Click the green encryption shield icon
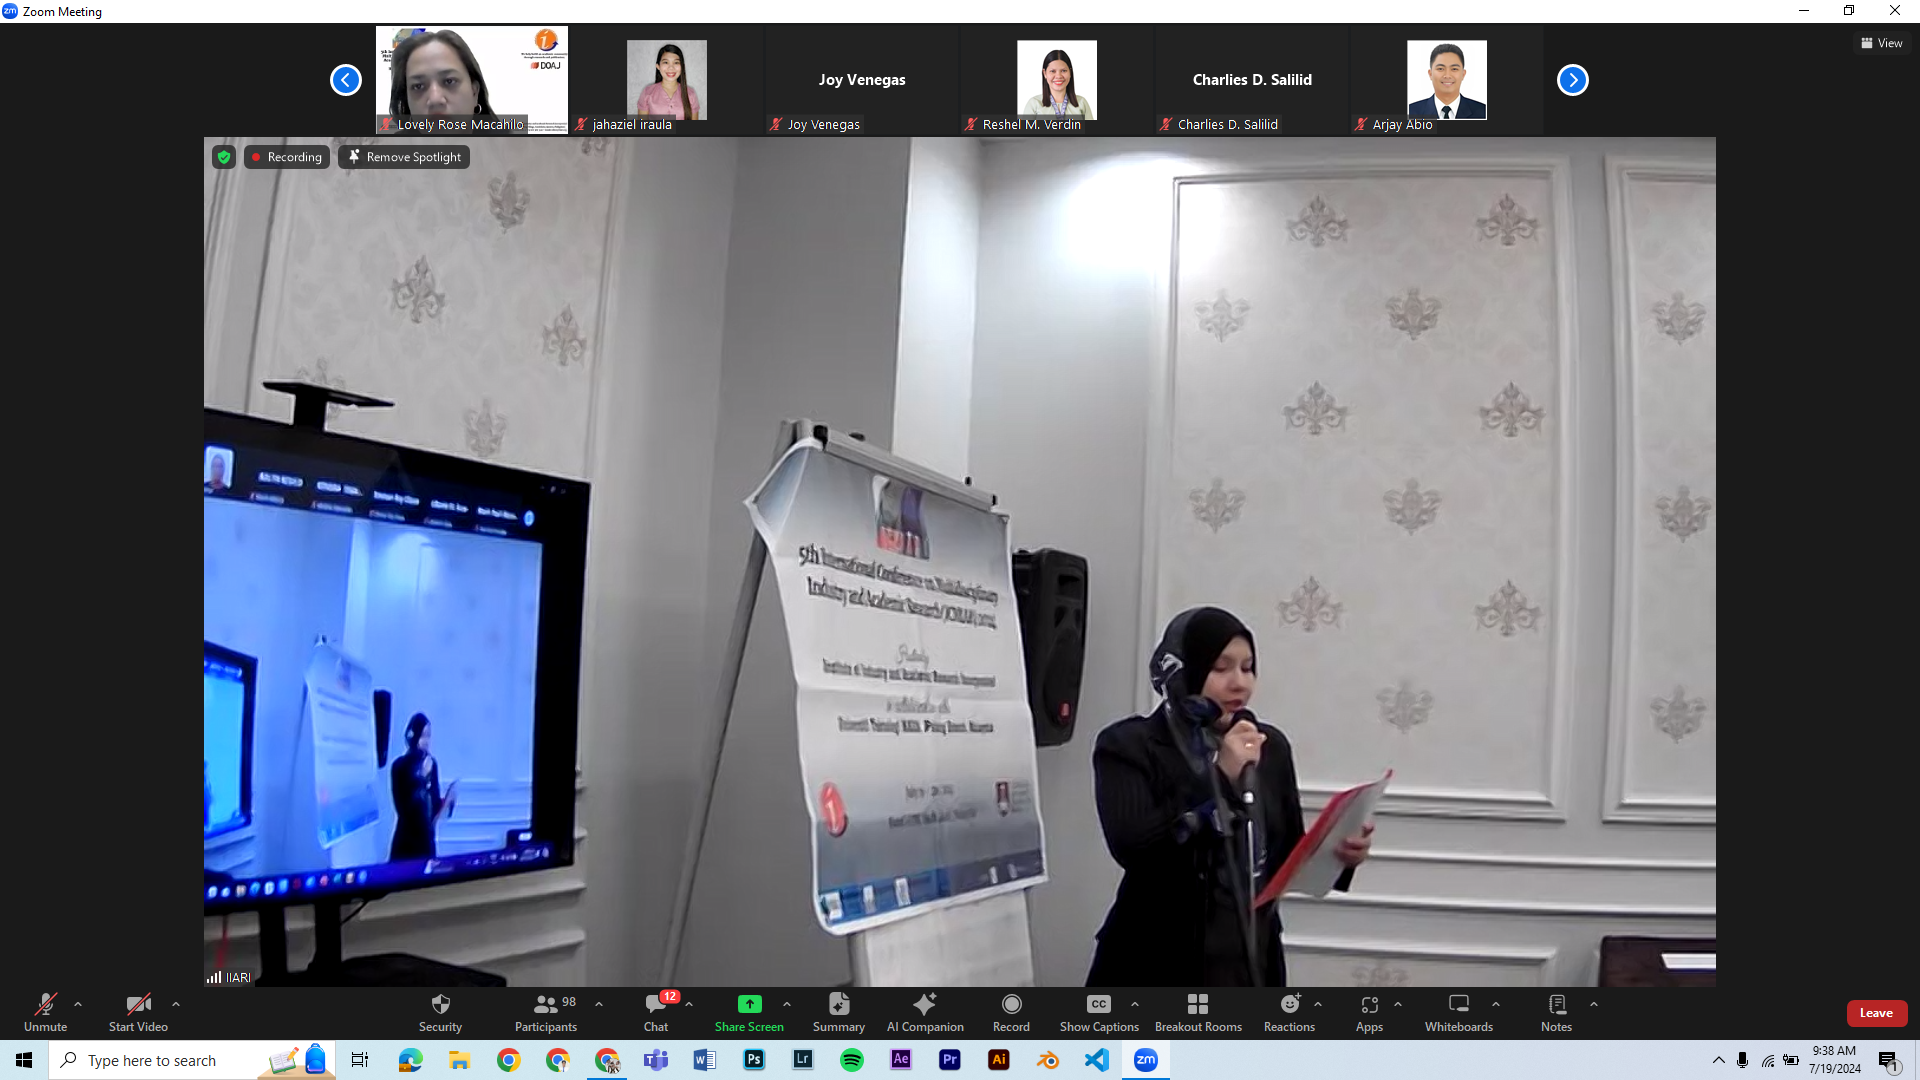This screenshot has height=1080, width=1920. pos(224,157)
